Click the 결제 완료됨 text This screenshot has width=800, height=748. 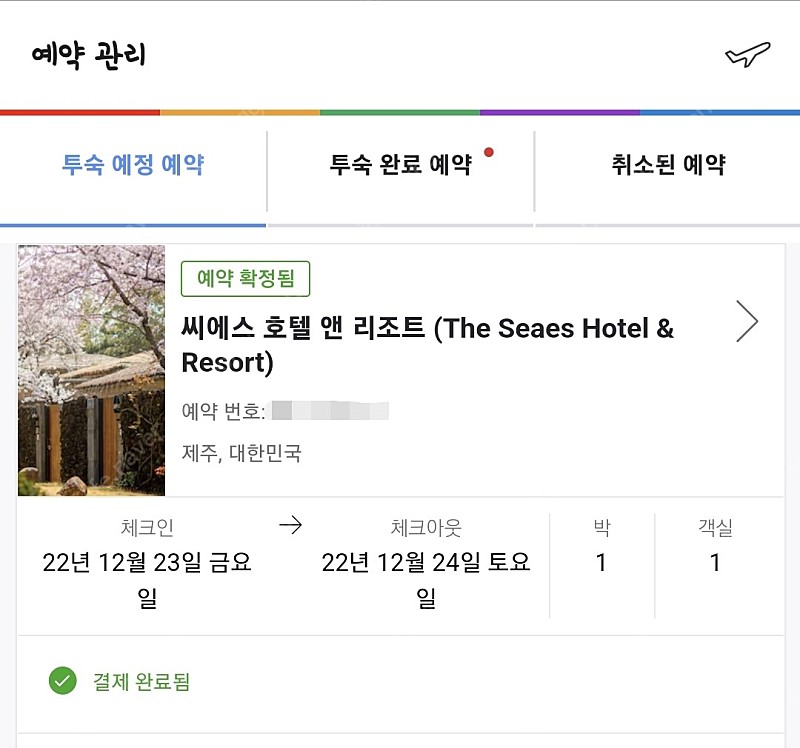point(141,682)
